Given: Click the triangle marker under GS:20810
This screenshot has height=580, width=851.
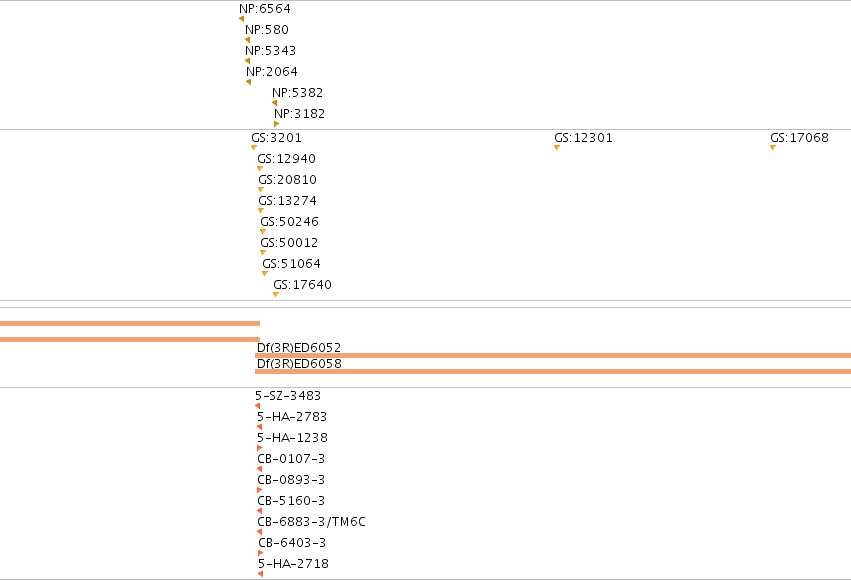Looking at the screenshot, I should [261, 189].
